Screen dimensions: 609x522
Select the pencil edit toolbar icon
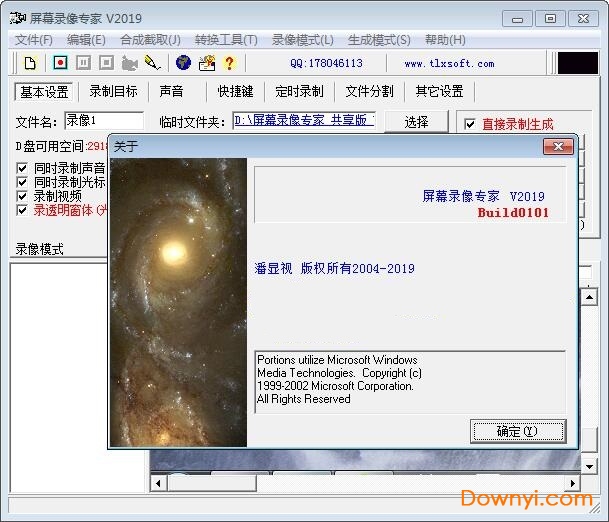click(x=152, y=63)
